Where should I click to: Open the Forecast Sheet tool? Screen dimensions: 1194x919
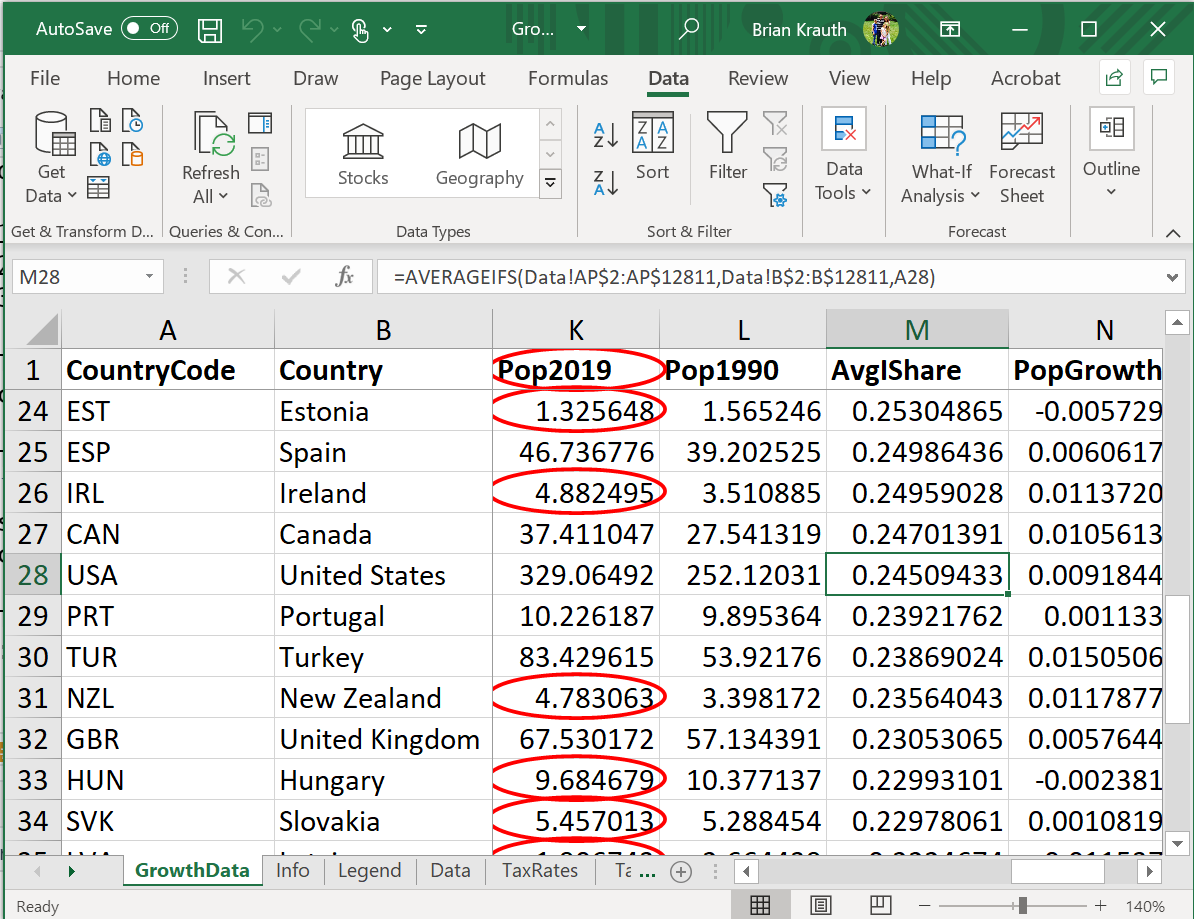pyautogui.click(x=1021, y=158)
